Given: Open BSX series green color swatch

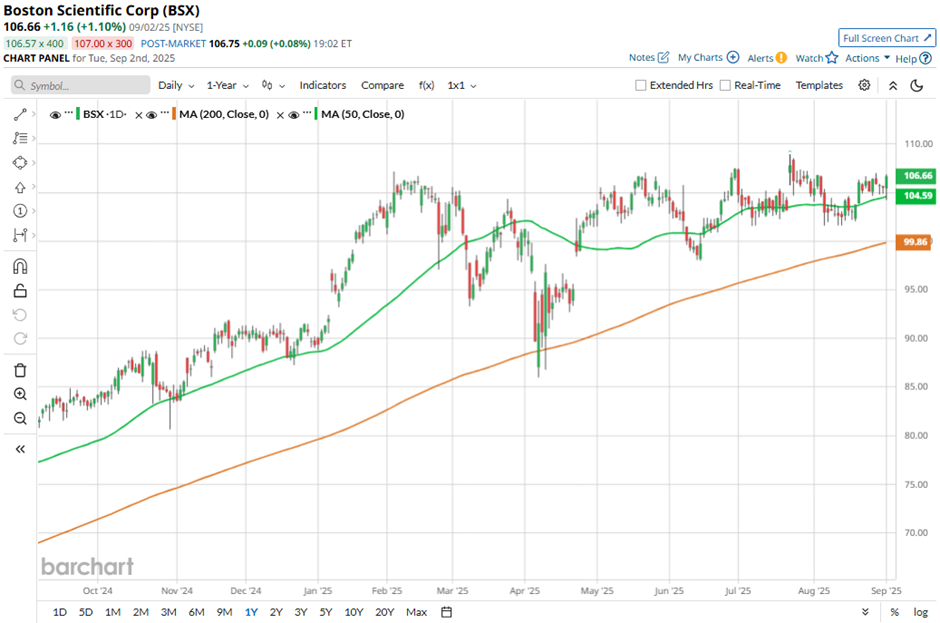Looking at the screenshot, I should click(x=78, y=114).
